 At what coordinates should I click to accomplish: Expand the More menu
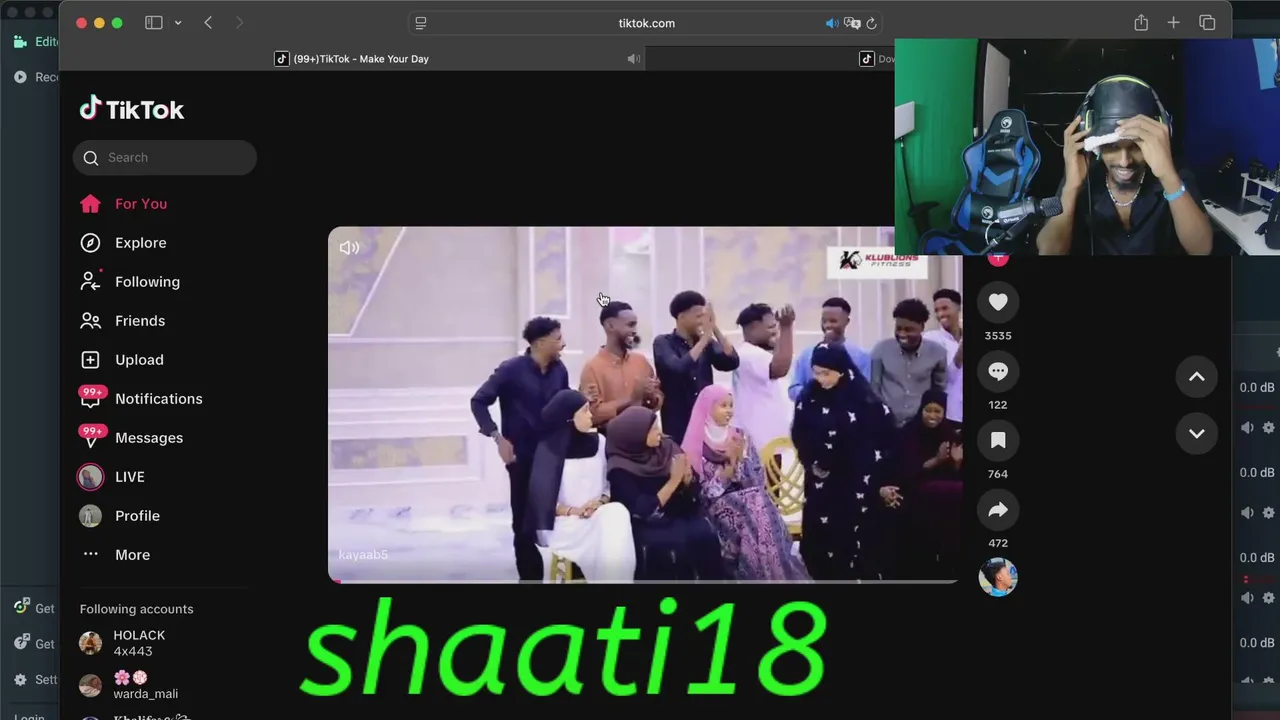pyautogui.click(x=132, y=555)
